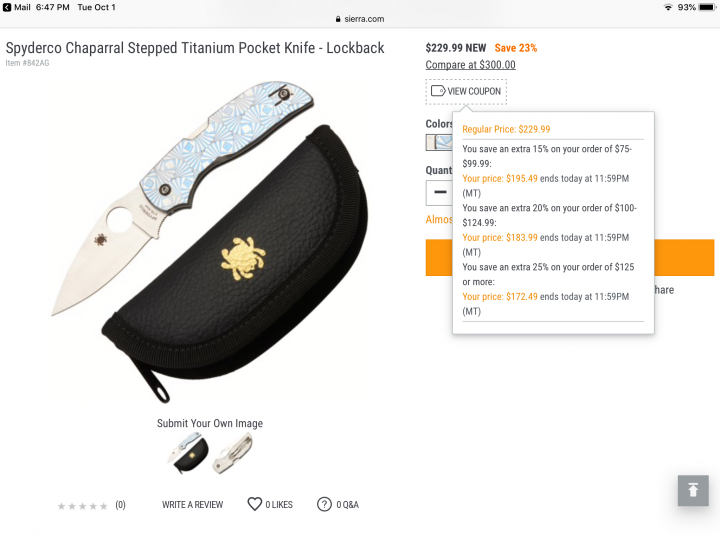The height and width of the screenshot is (540, 720).
Task: Tap the sierra.com address bar
Action: tap(360, 19)
